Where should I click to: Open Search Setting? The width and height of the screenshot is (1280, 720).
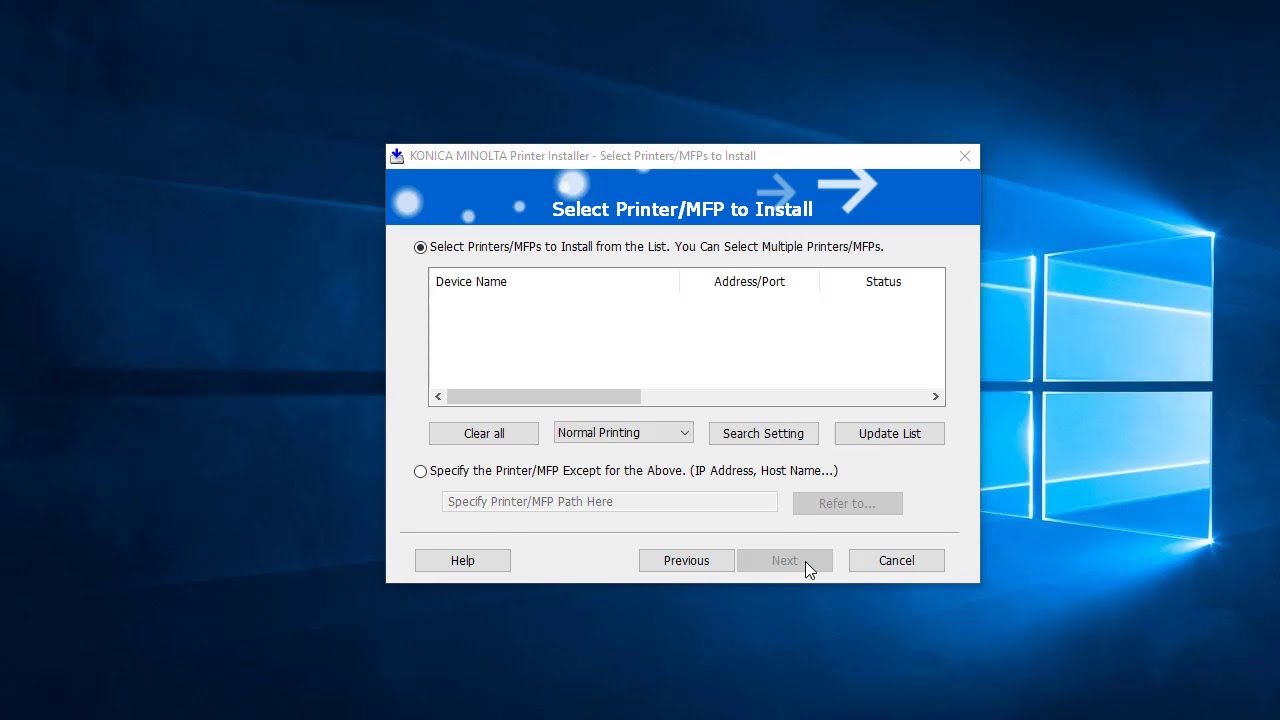(x=763, y=433)
